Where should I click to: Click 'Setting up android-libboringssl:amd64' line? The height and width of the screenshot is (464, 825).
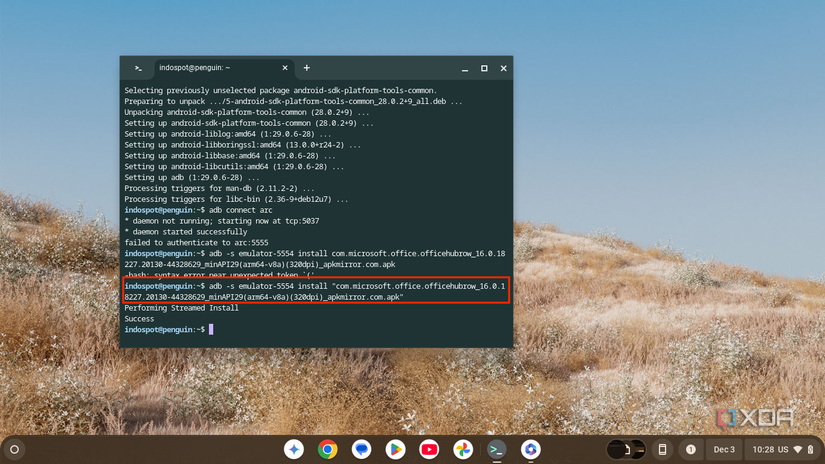click(243, 145)
